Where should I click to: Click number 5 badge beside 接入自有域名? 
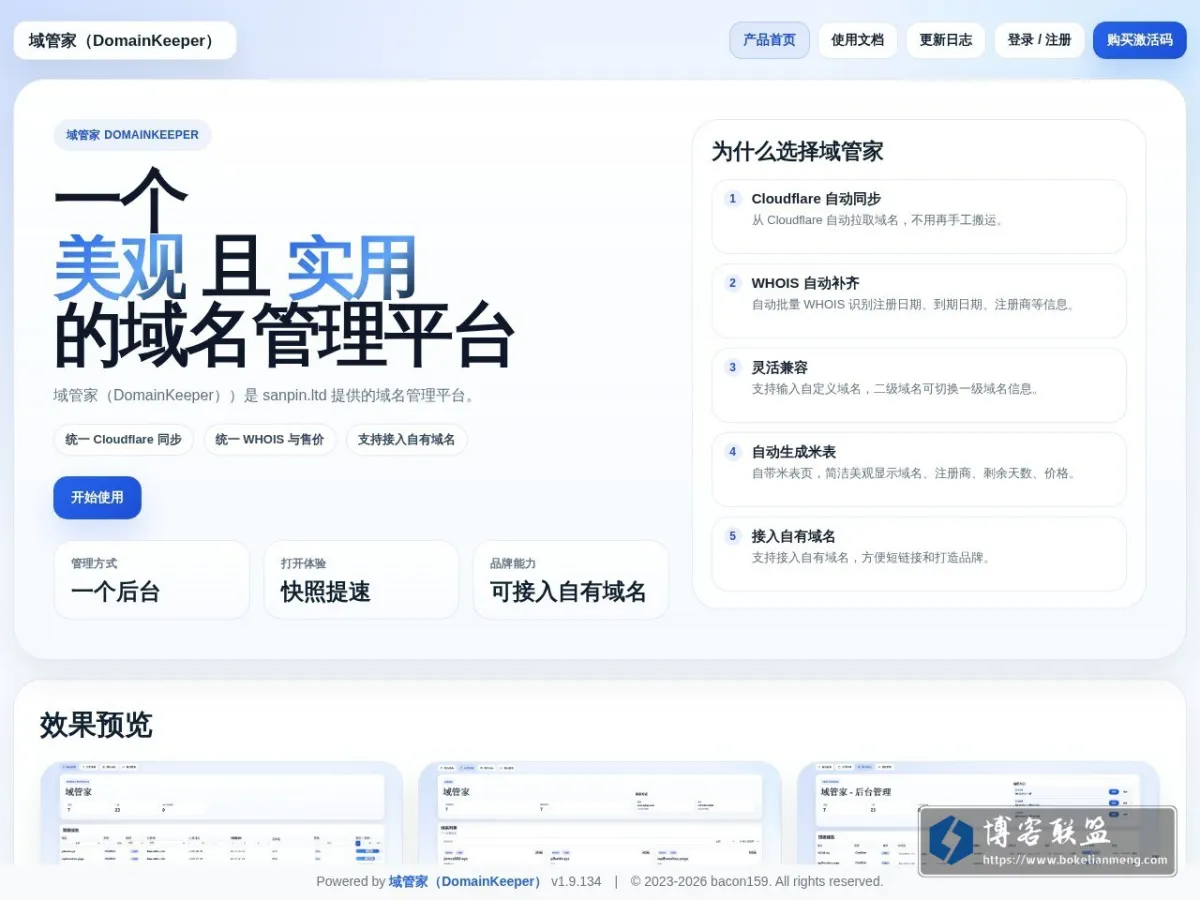coord(733,536)
